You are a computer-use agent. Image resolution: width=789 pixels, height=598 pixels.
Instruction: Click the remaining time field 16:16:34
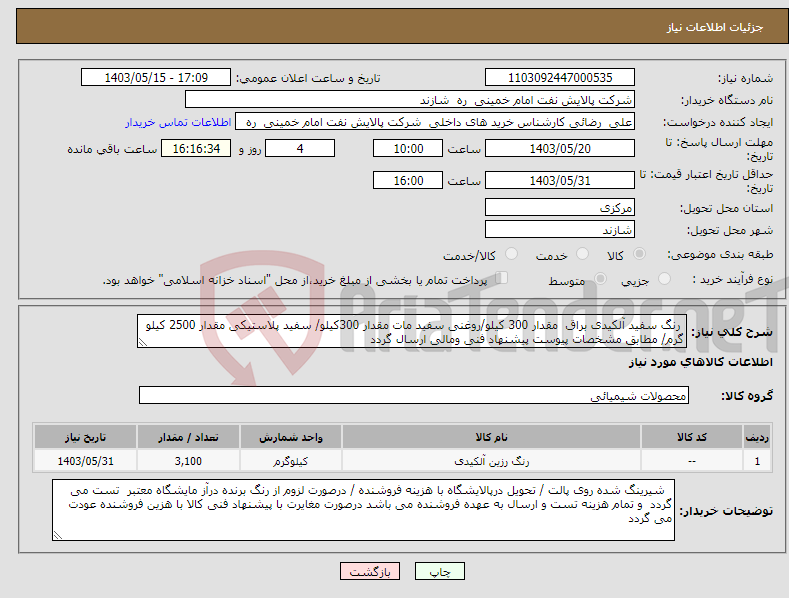196,148
